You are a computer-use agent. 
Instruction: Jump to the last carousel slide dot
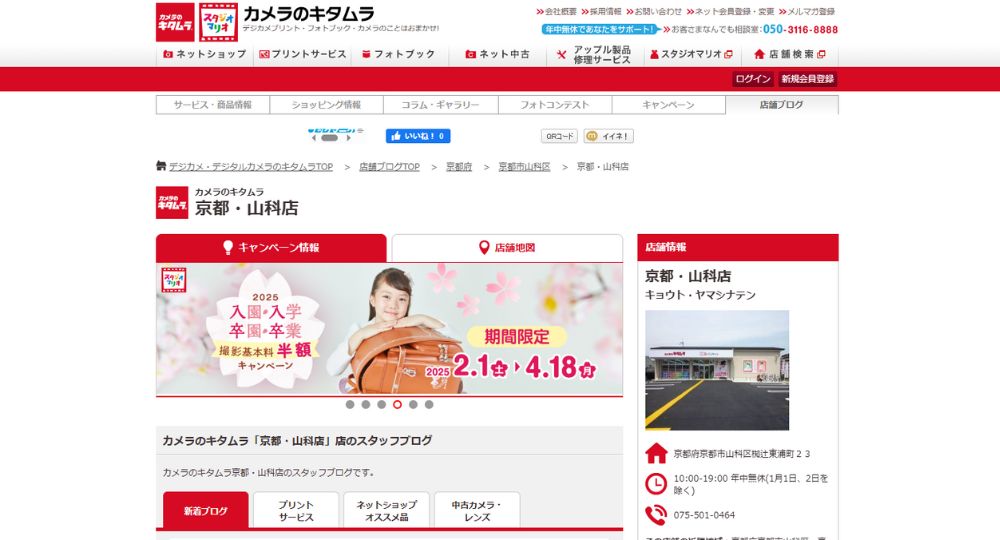[429, 405]
